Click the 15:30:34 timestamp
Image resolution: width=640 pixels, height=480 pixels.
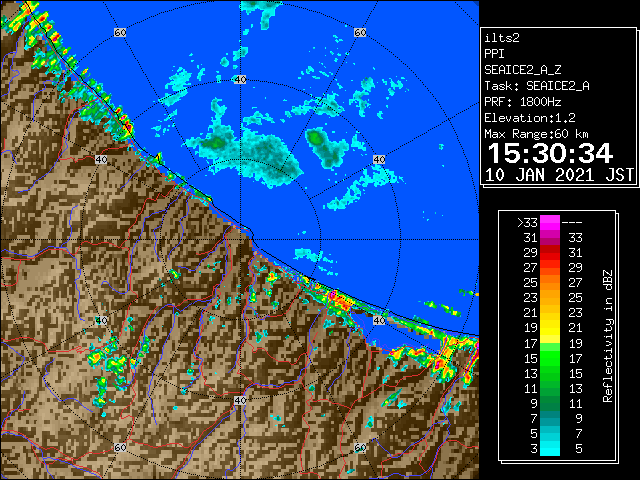[x=550, y=153]
